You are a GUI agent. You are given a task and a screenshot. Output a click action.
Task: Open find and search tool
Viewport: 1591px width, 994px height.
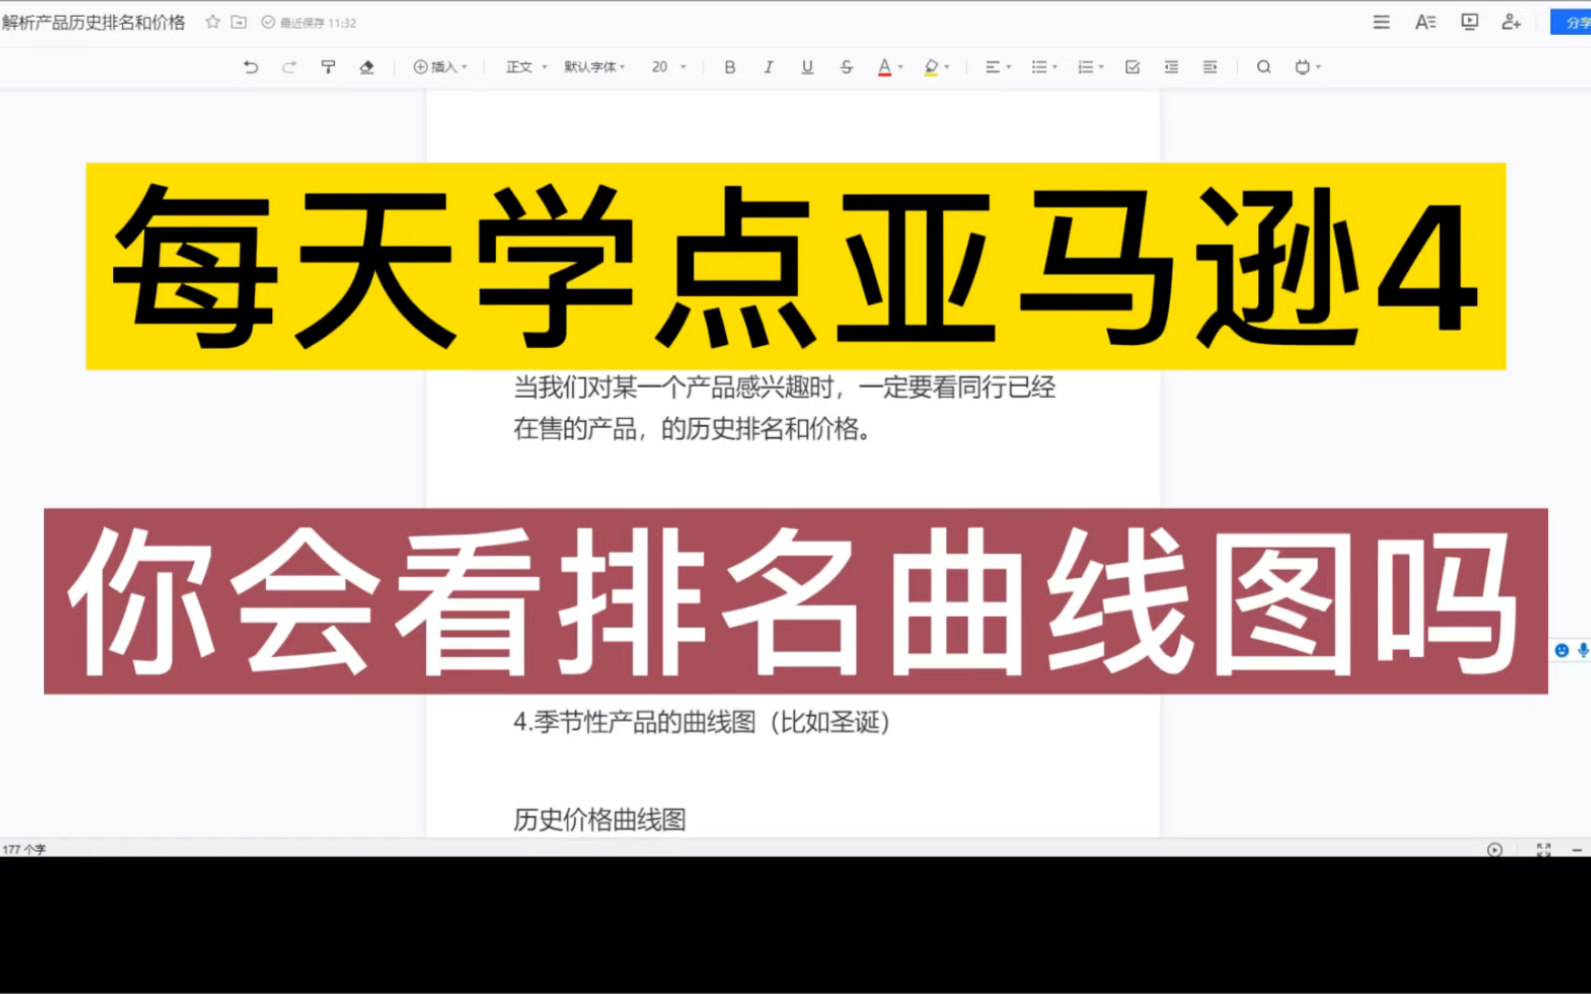tap(1264, 67)
